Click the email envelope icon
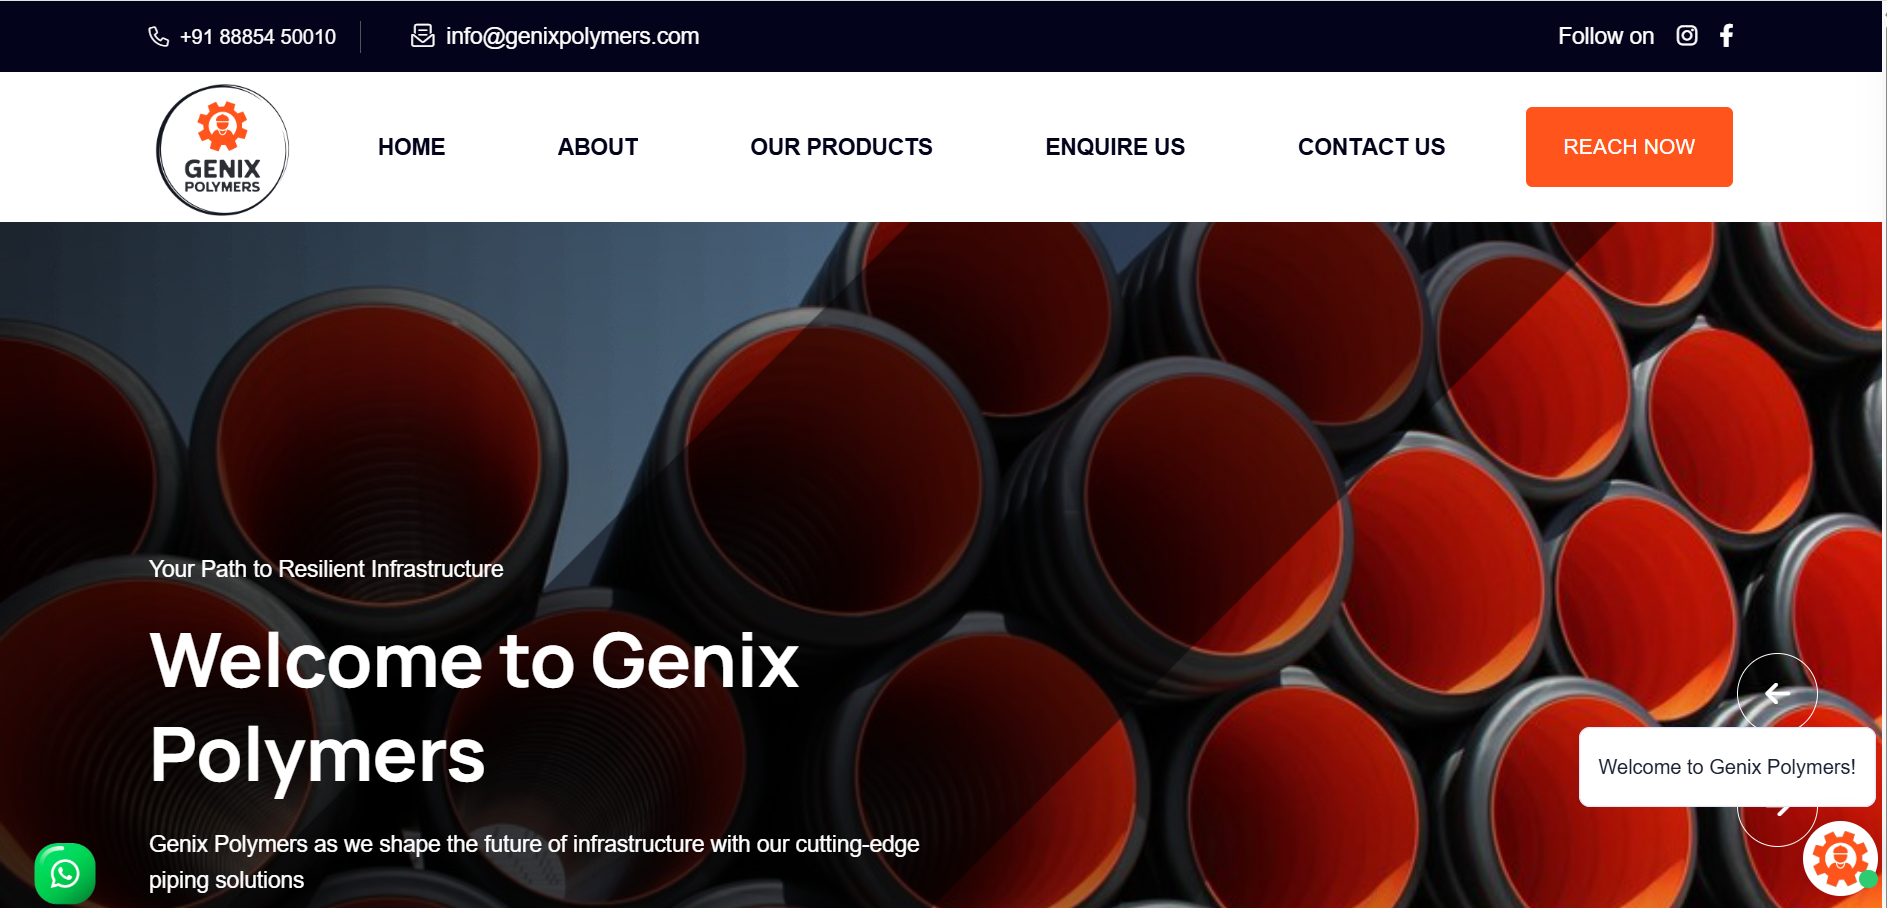The height and width of the screenshot is (908, 1887). (423, 36)
